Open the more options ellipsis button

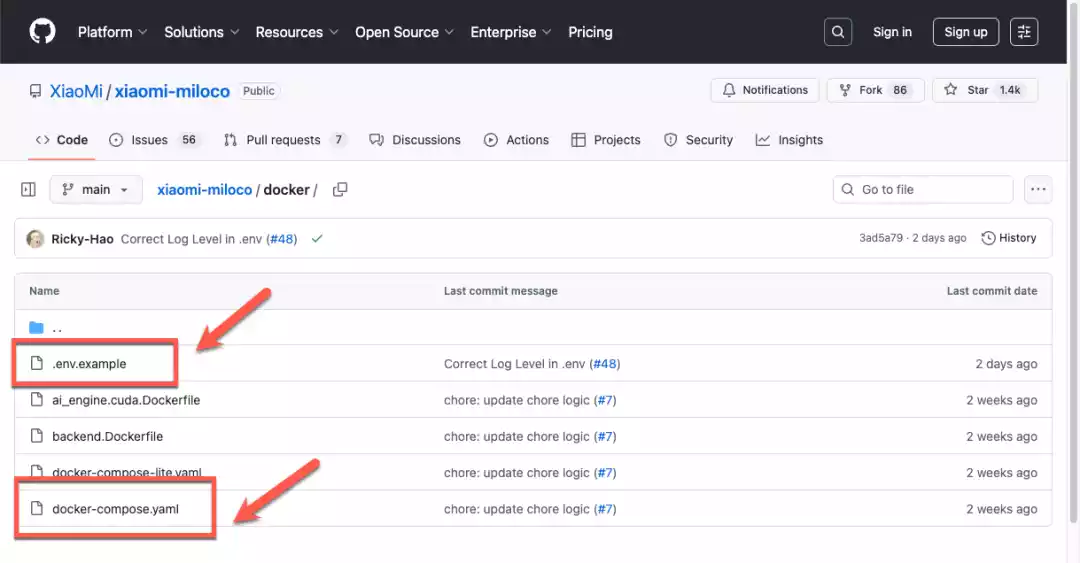click(1038, 190)
